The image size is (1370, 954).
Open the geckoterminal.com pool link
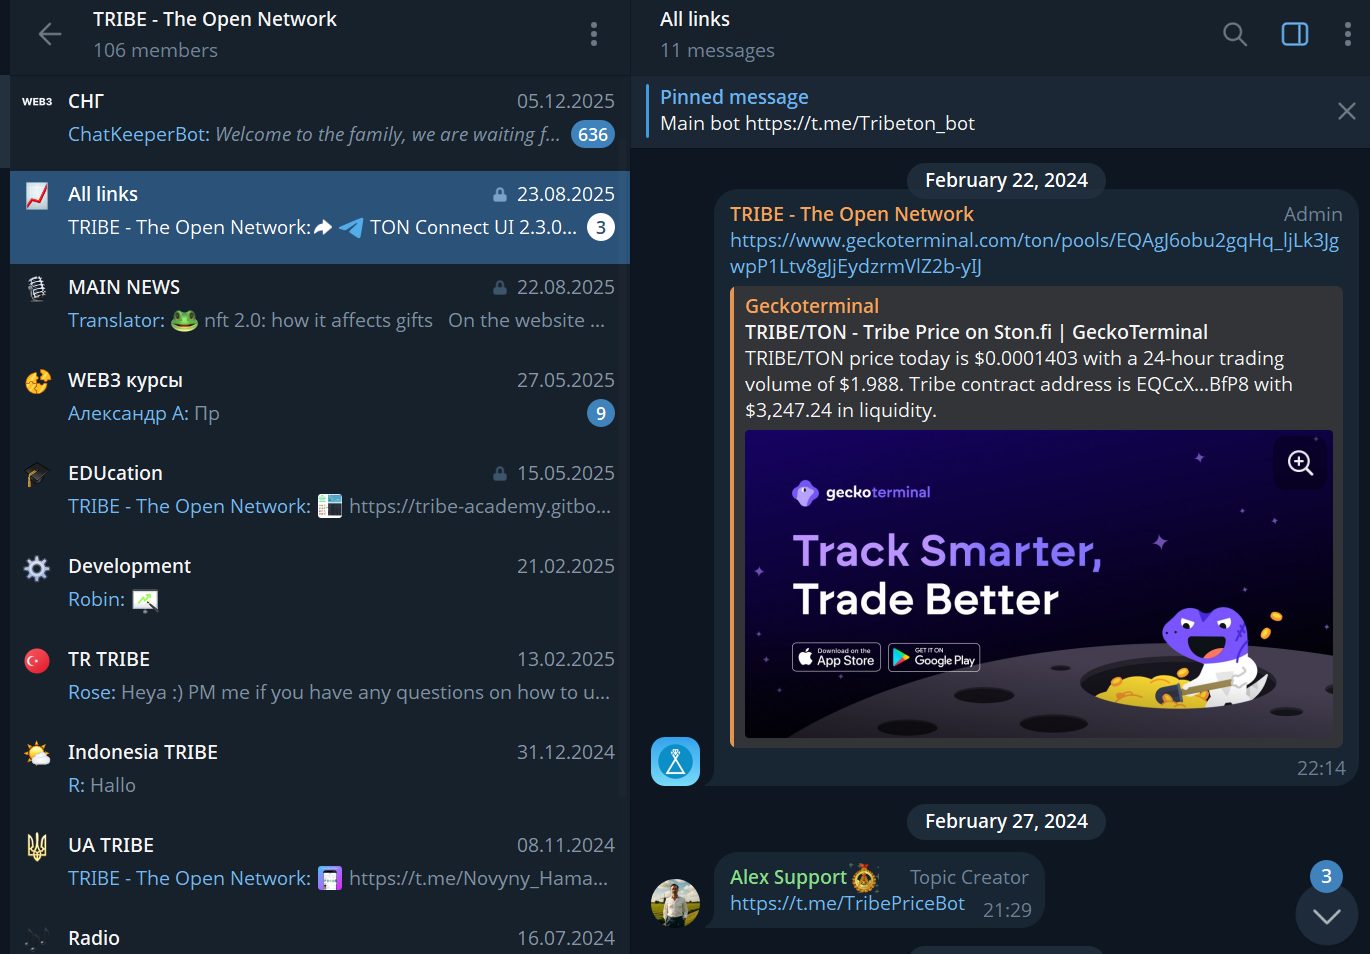(x=1034, y=253)
